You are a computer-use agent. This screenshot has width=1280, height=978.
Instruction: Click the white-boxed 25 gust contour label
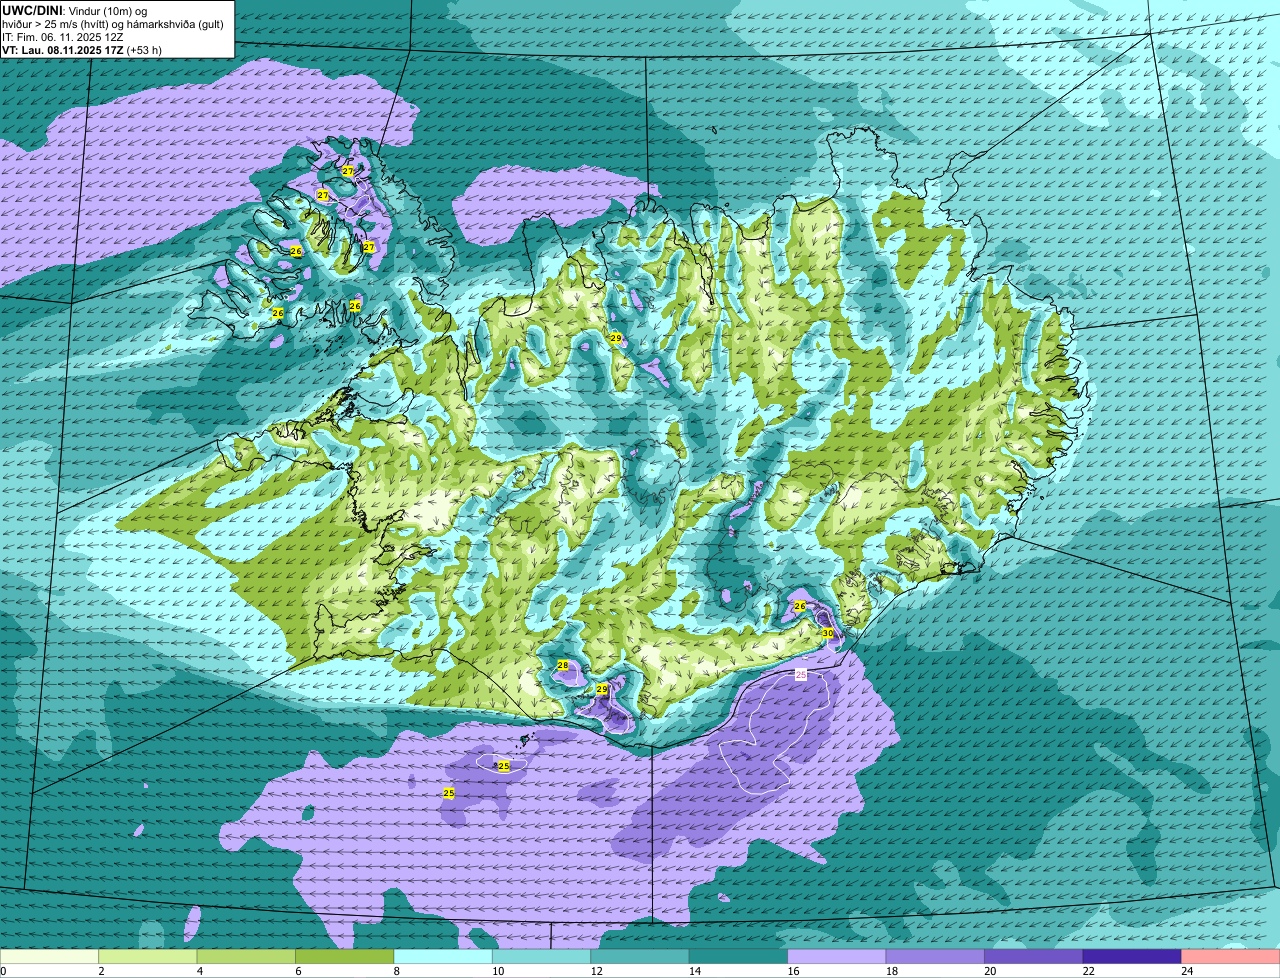[801, 675]
